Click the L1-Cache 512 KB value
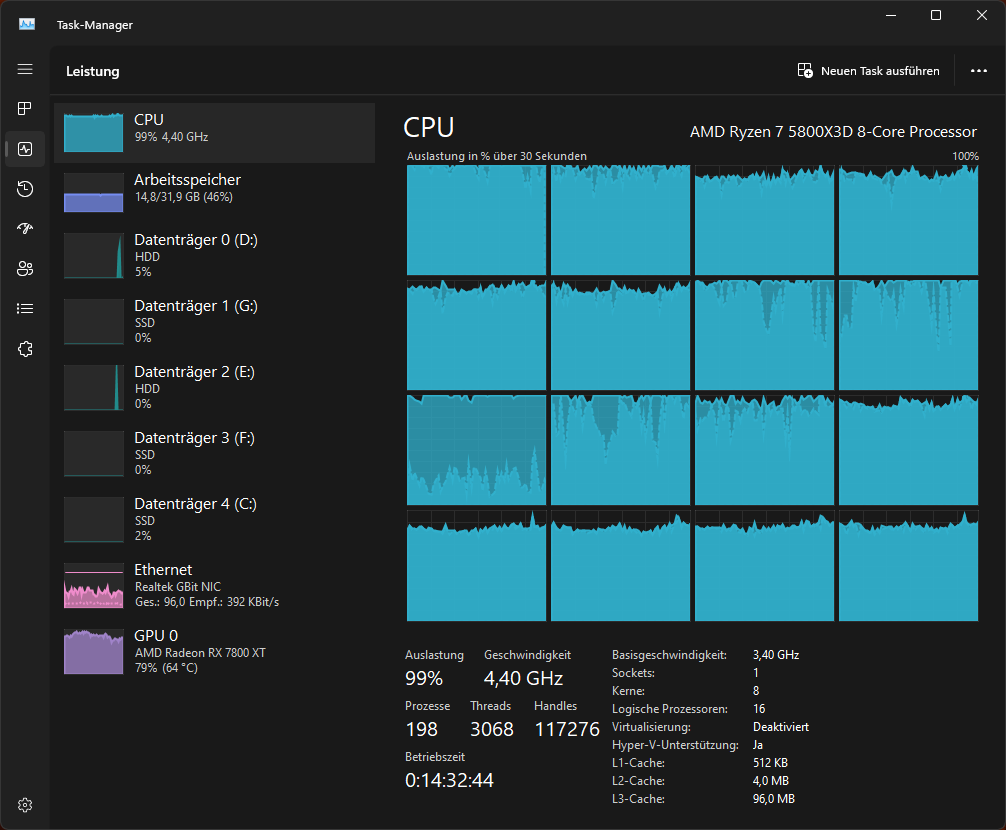Image resolution: width=1006 pixels, height=830 pixels. click(x=770, y=763)
